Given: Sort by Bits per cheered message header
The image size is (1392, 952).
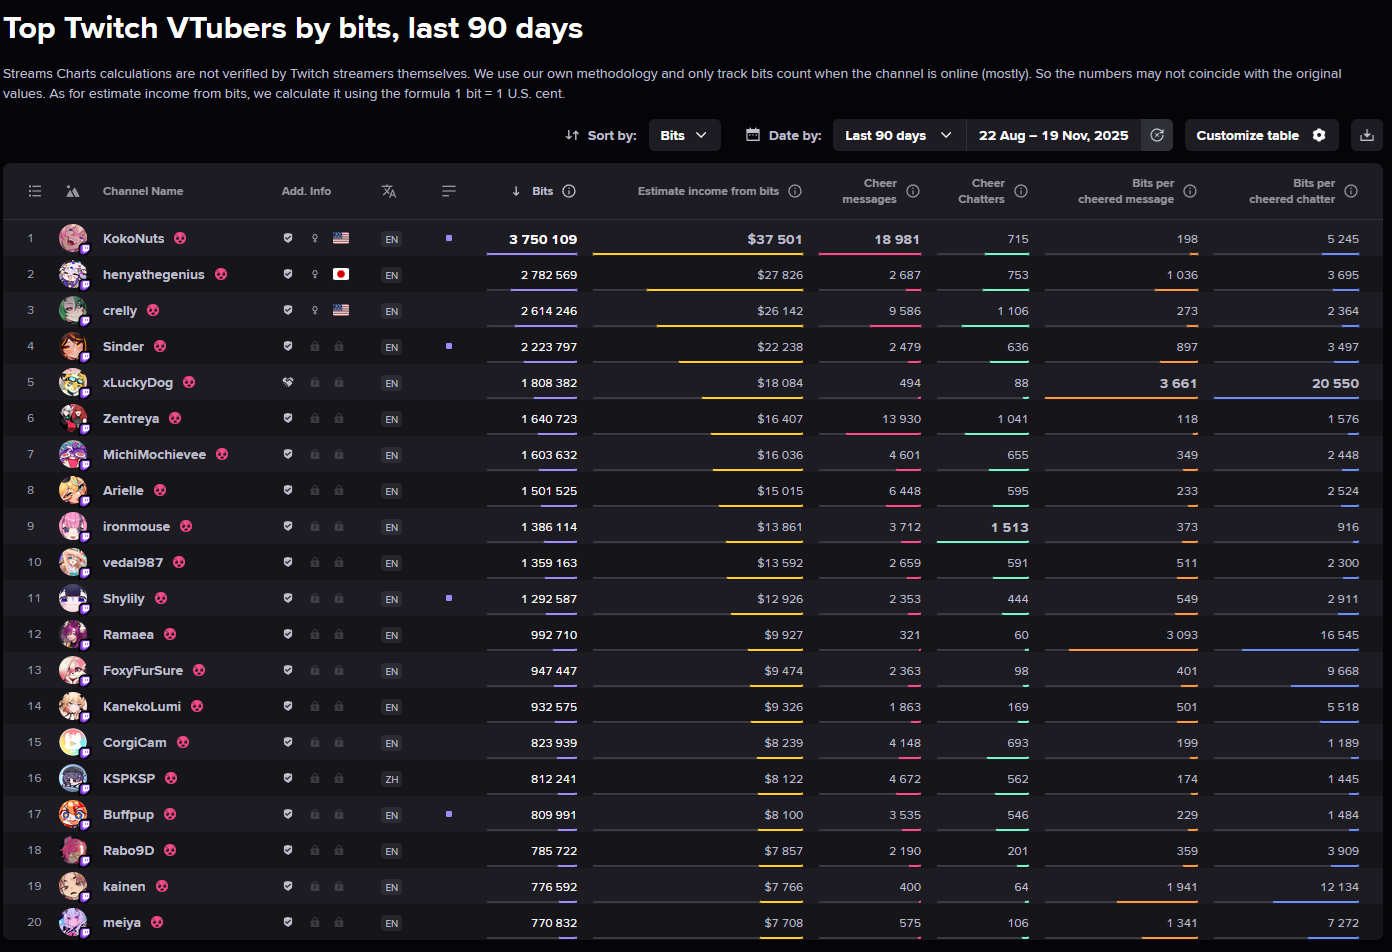Looking at the screenshot, I should click(x=1125, y=191).
